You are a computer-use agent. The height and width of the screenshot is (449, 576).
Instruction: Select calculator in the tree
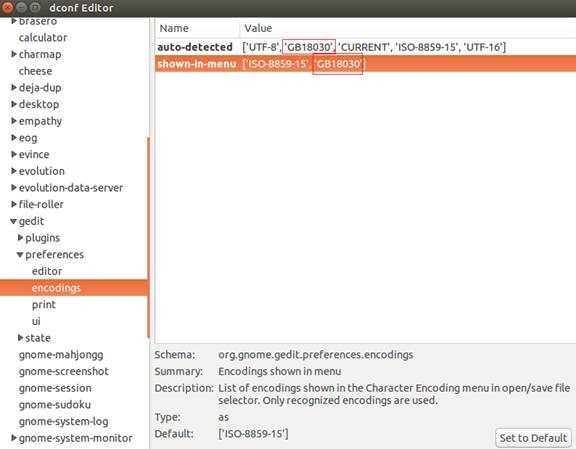point(43,37)
